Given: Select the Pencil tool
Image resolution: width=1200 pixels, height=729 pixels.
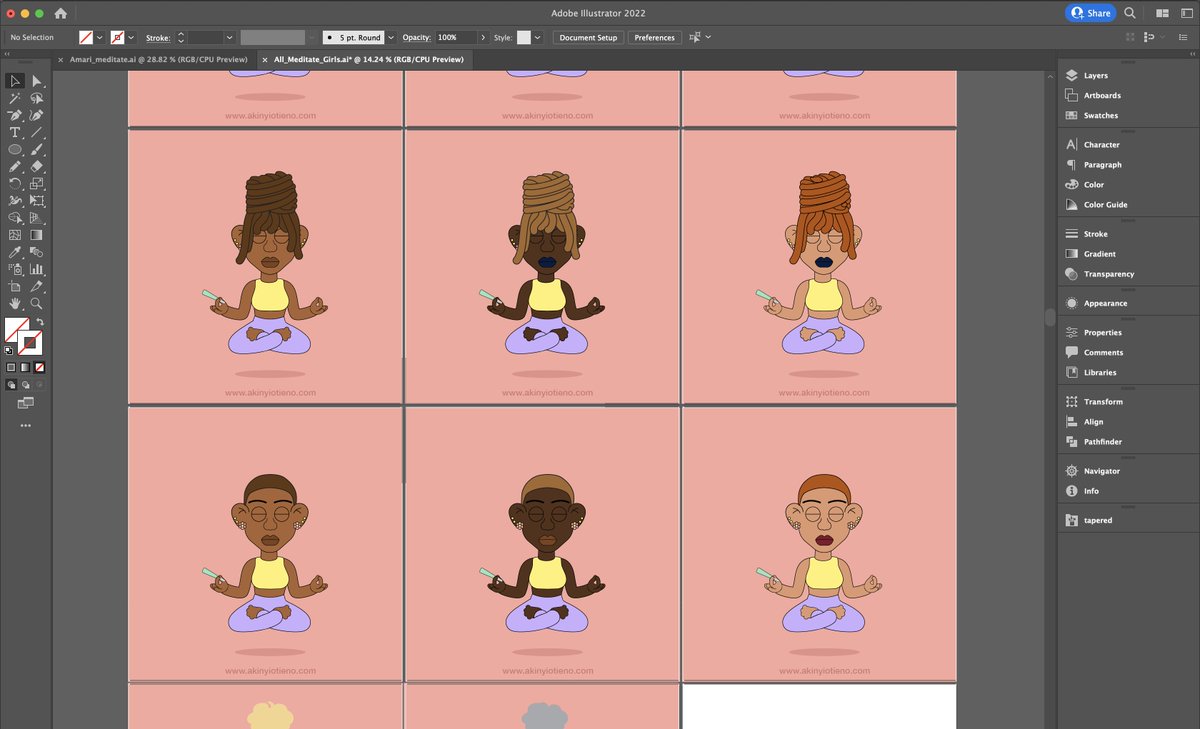Looking at the screenshot, I should tap(15, 166).
